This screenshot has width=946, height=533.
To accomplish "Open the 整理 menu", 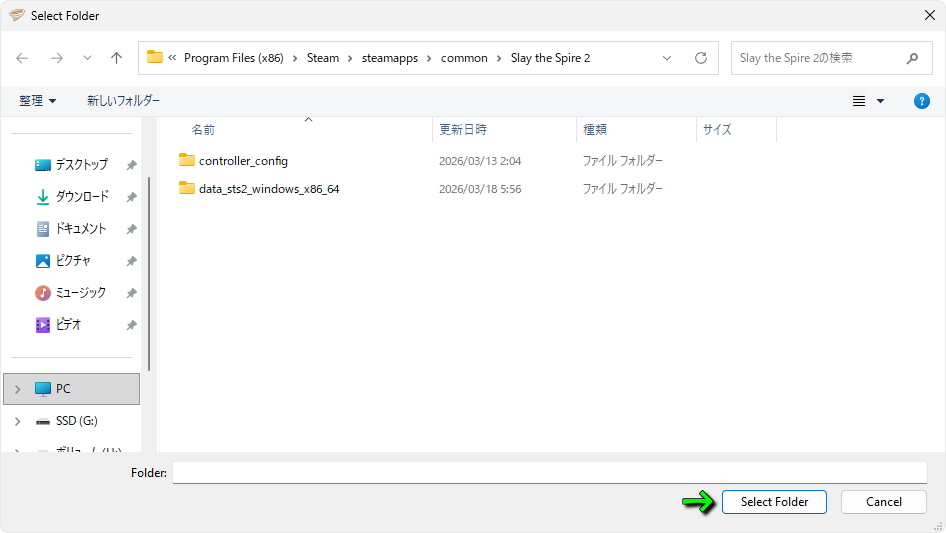I will tap(38, 101).
